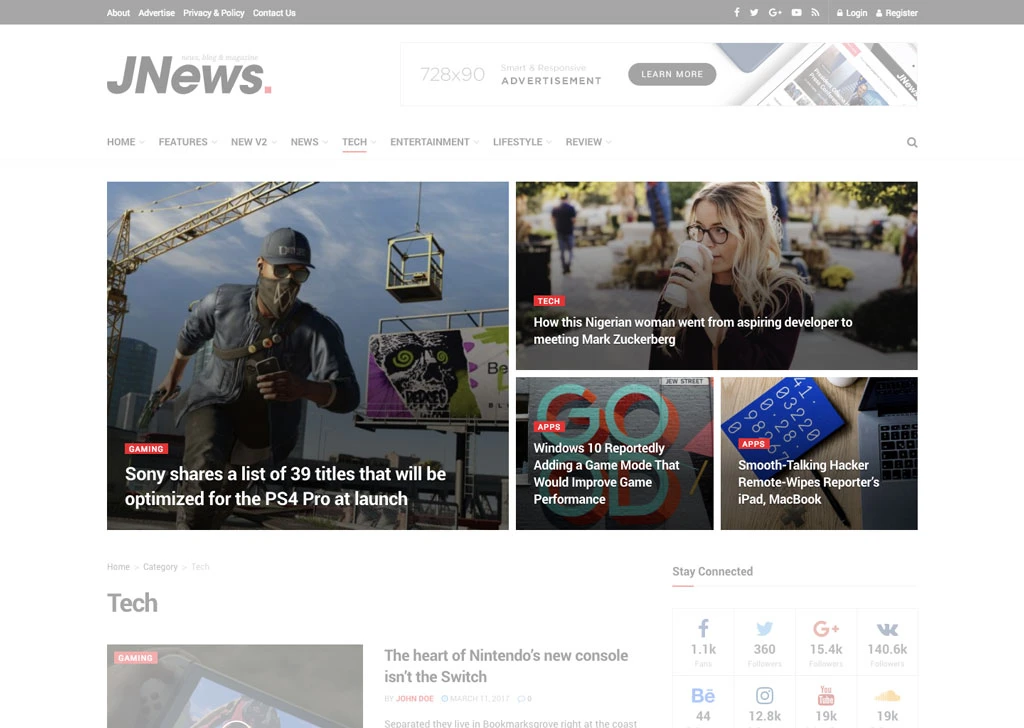
Task: Click the comment count on Nintendo article
Action: pos(524,699)
